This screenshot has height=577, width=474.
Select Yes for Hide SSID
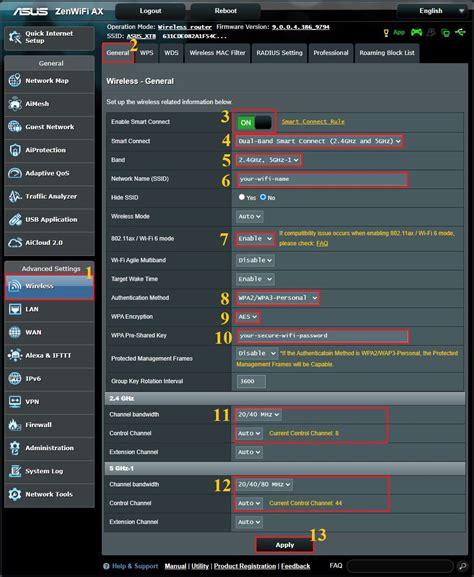(241, 197)
